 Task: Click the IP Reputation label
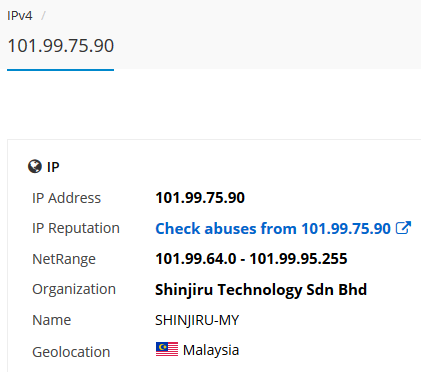pos(76,228)
